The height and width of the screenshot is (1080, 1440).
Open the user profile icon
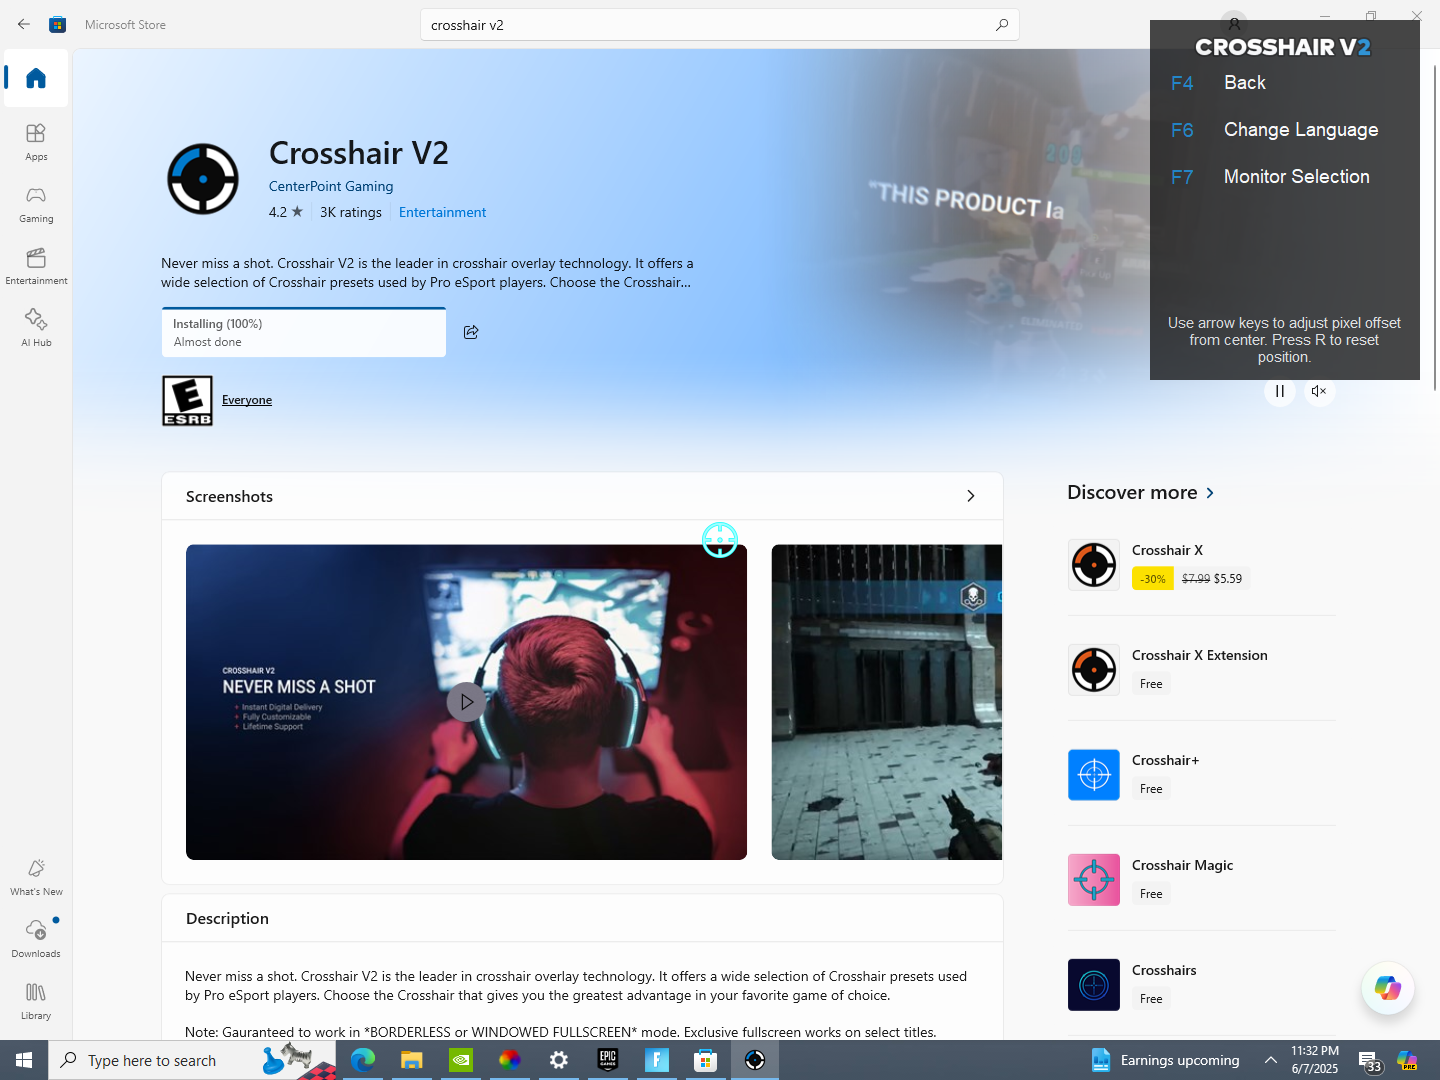click(1235, 22)
